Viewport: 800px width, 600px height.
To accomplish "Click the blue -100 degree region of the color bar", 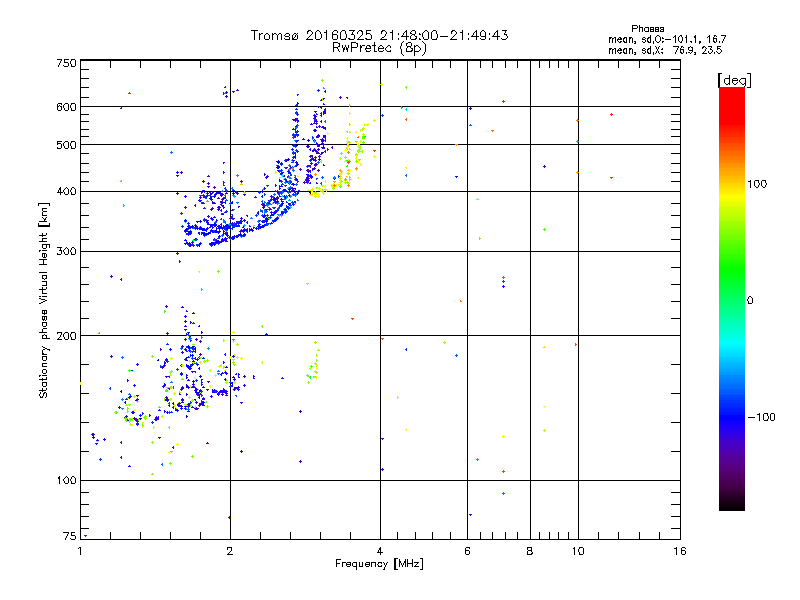I will click(x=732, y=417).
